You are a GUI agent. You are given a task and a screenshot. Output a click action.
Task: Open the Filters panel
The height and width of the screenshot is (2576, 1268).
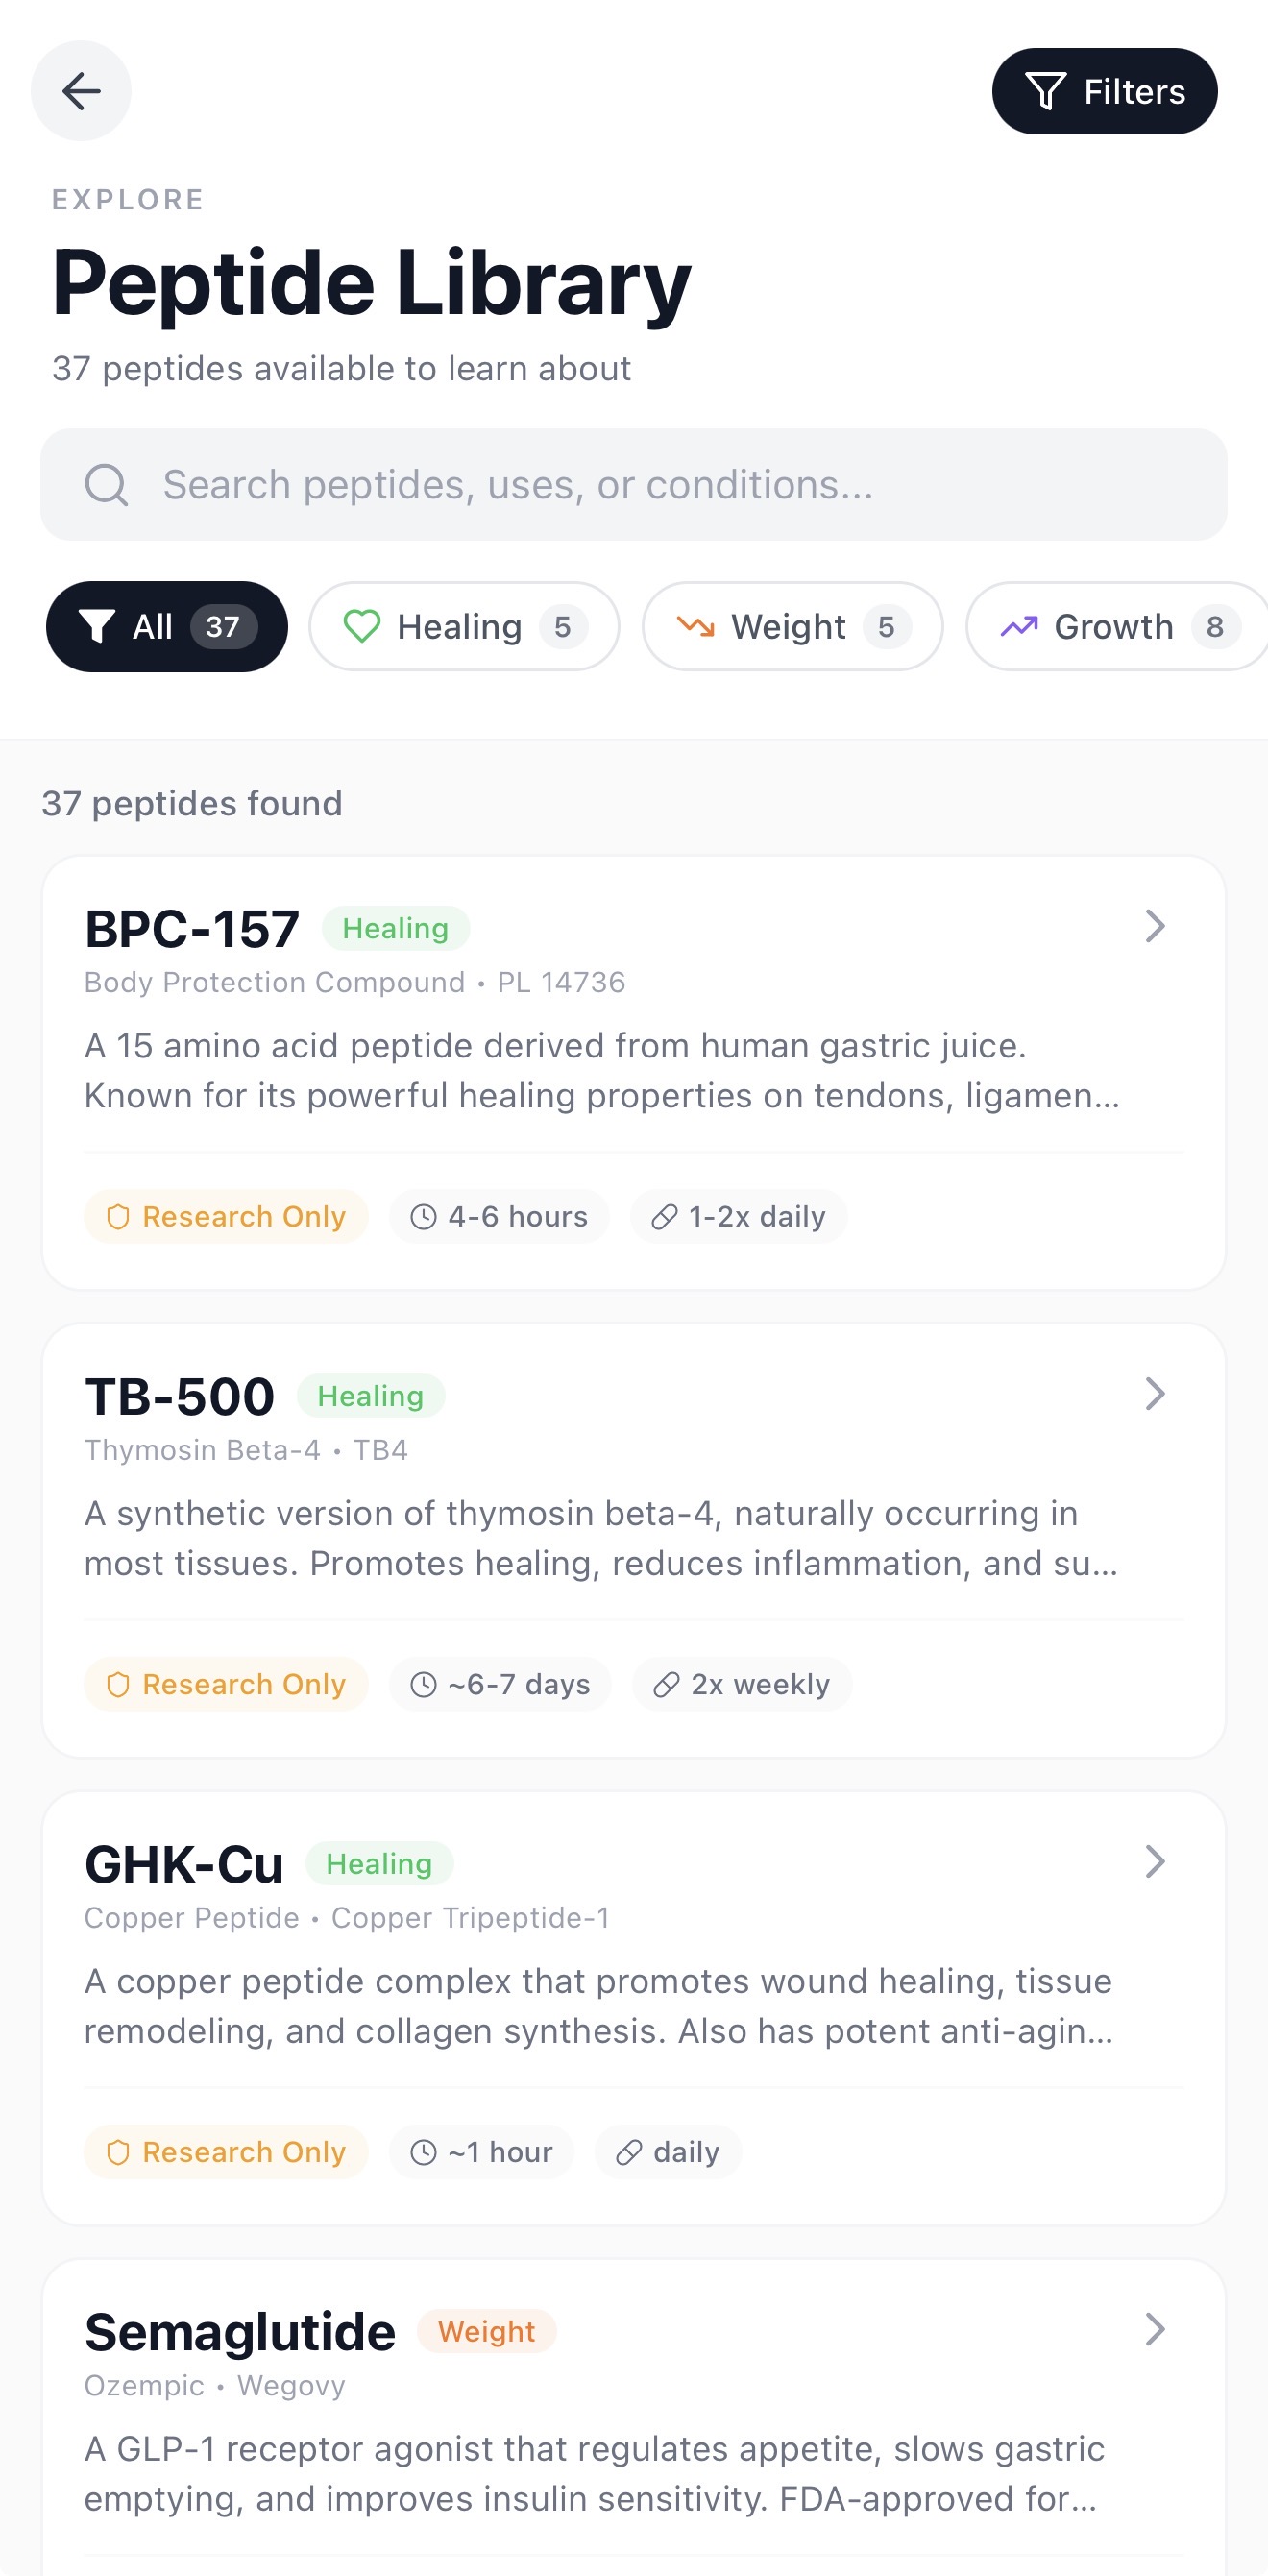click(x=1104, y=91)
